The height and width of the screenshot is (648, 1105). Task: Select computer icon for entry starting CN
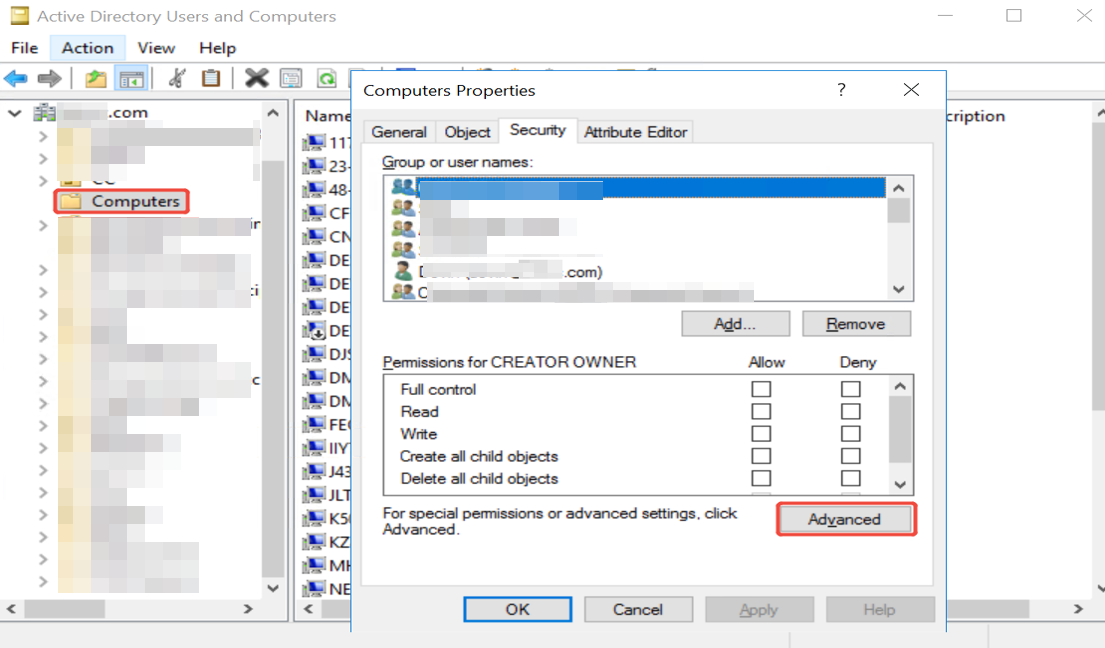point(314,237)
